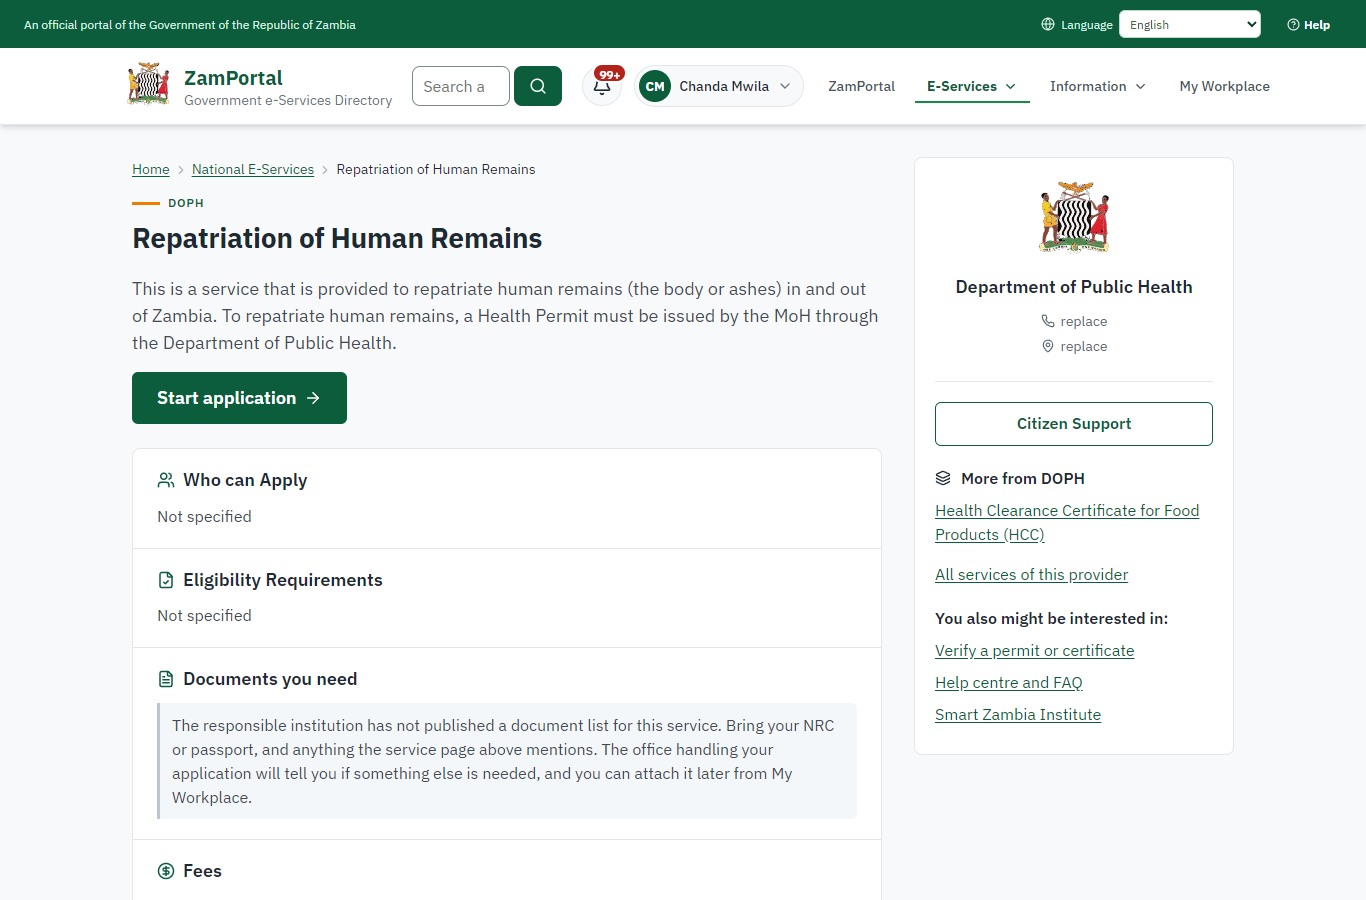Follow the National E-Services breadcrumb
This screenshot has width=1366, height=900.
[253, 169]
